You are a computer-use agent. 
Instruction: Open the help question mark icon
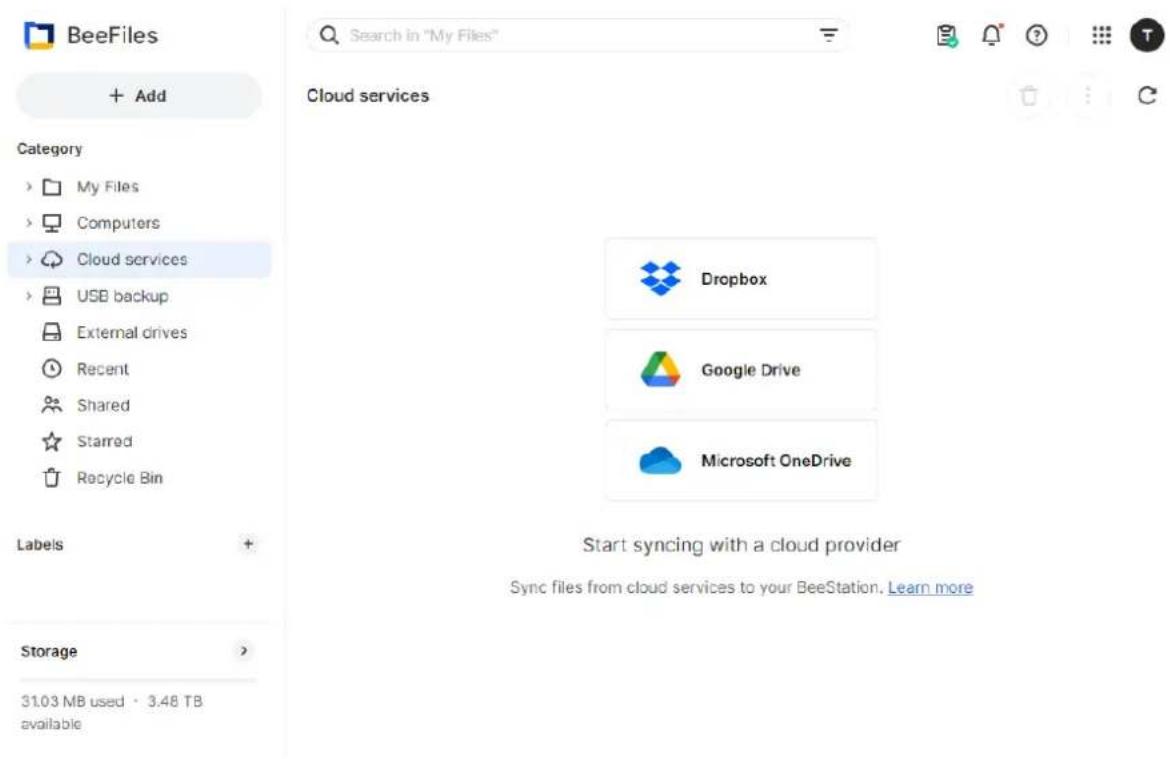click(1036, 35)
